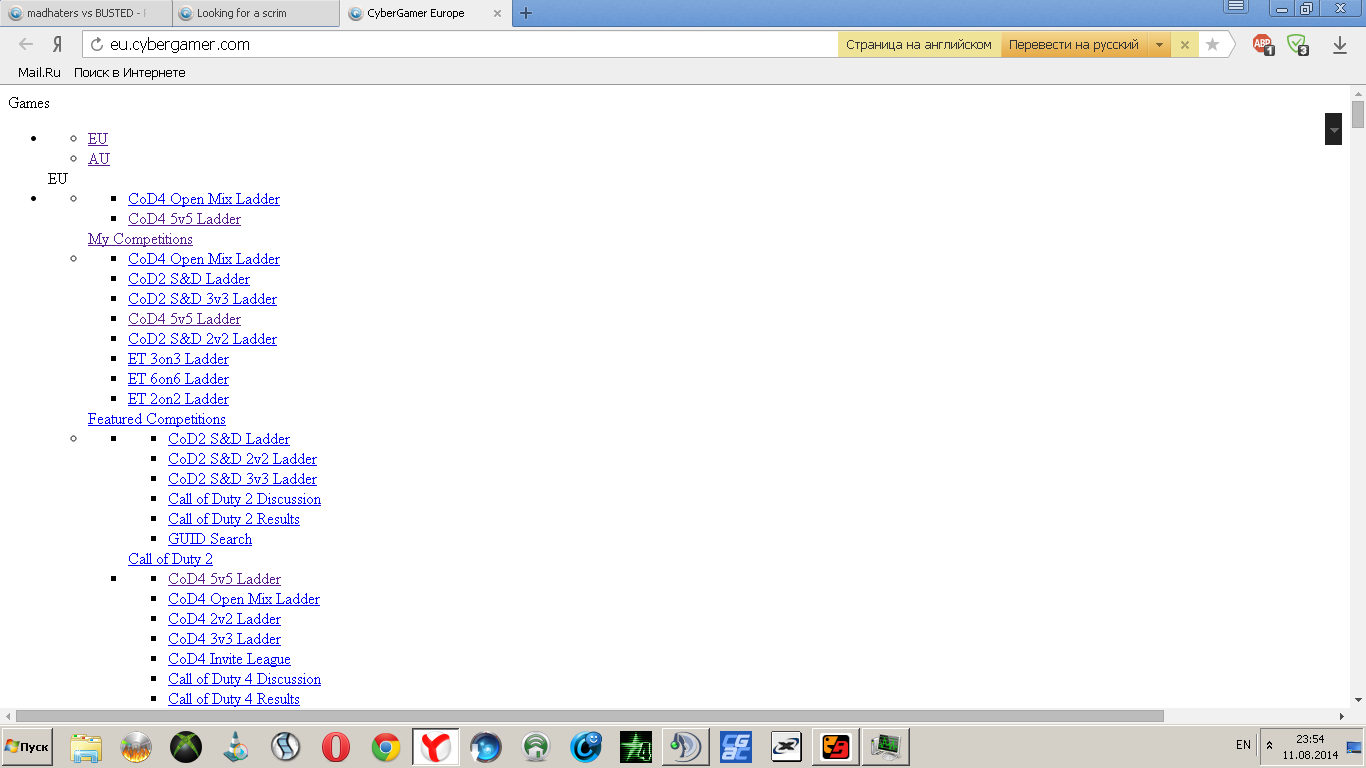The width and height of the screenshot is (1366, 768).
Task: Open the 'ET 3on3 Ladder' link
Action: click(x=178, y=359)
